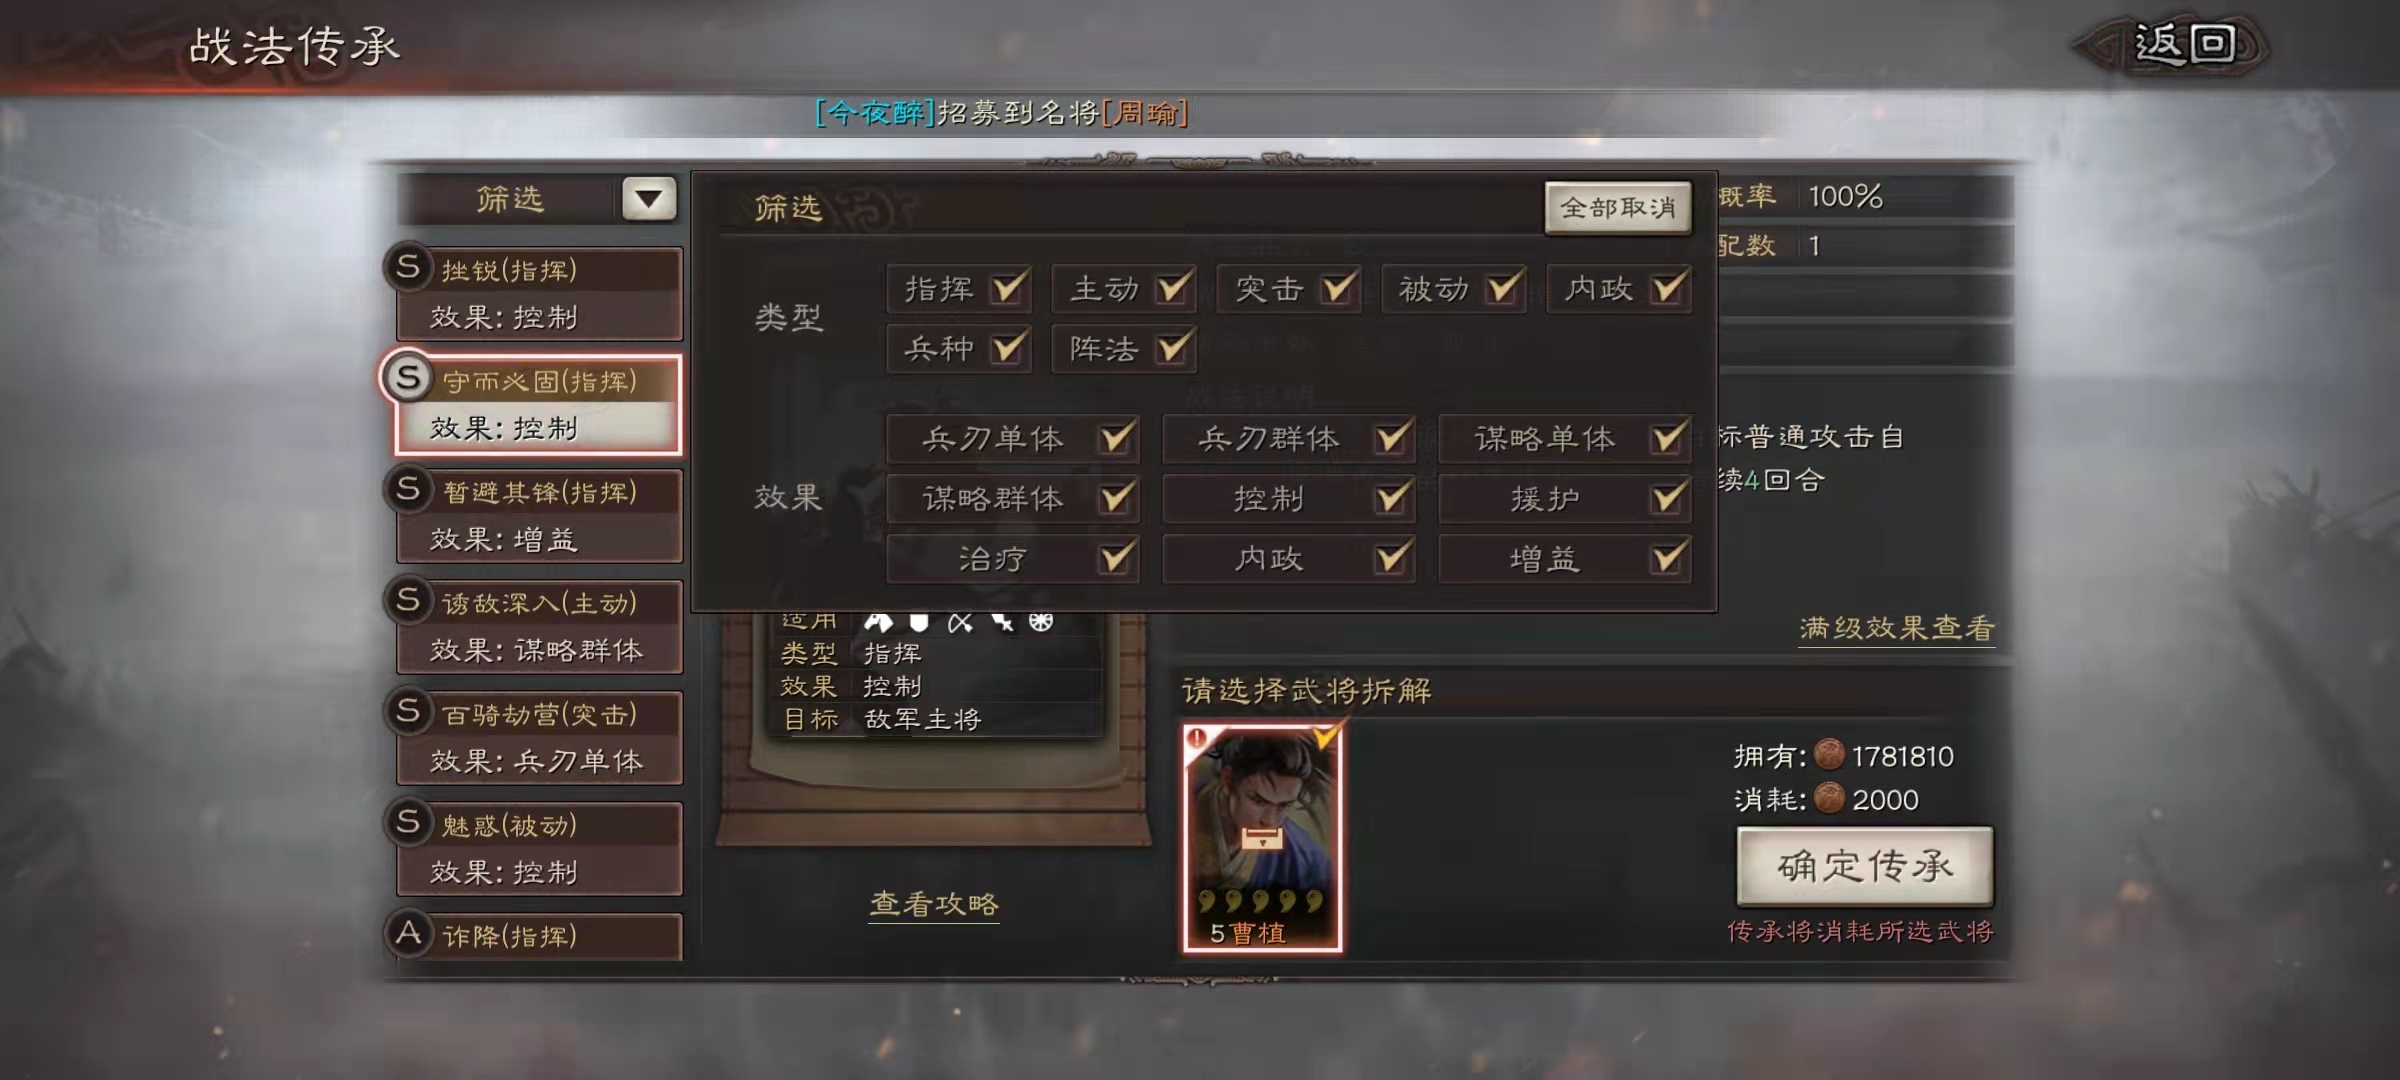Open the 筛选 dropdown arrow
The image size is (2400, 1080).
pyautogui.click(x=649, y=198)
